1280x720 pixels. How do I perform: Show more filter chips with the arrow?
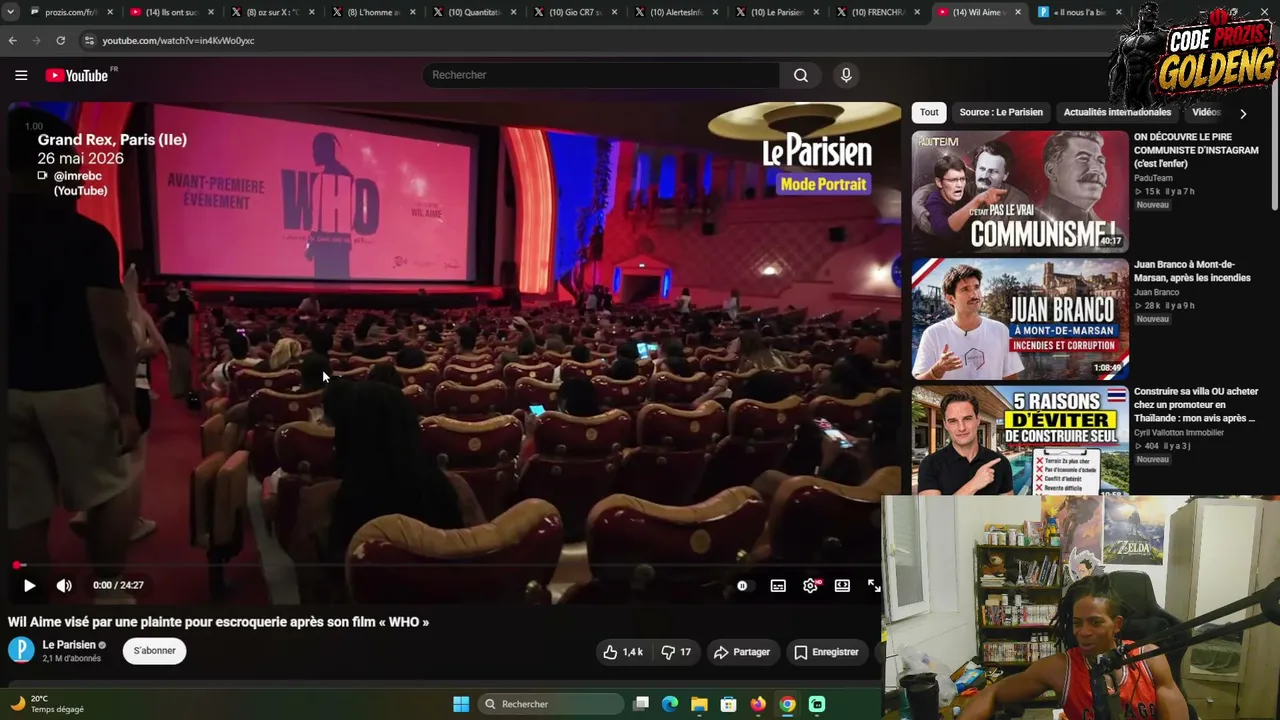click(x=1243, y=113)
